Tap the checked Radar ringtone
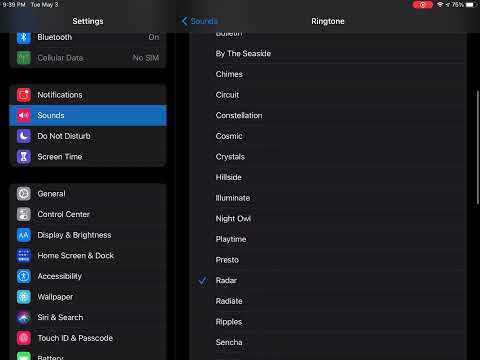The height and width of the screenshot is (360, 480). click(328, 280)
